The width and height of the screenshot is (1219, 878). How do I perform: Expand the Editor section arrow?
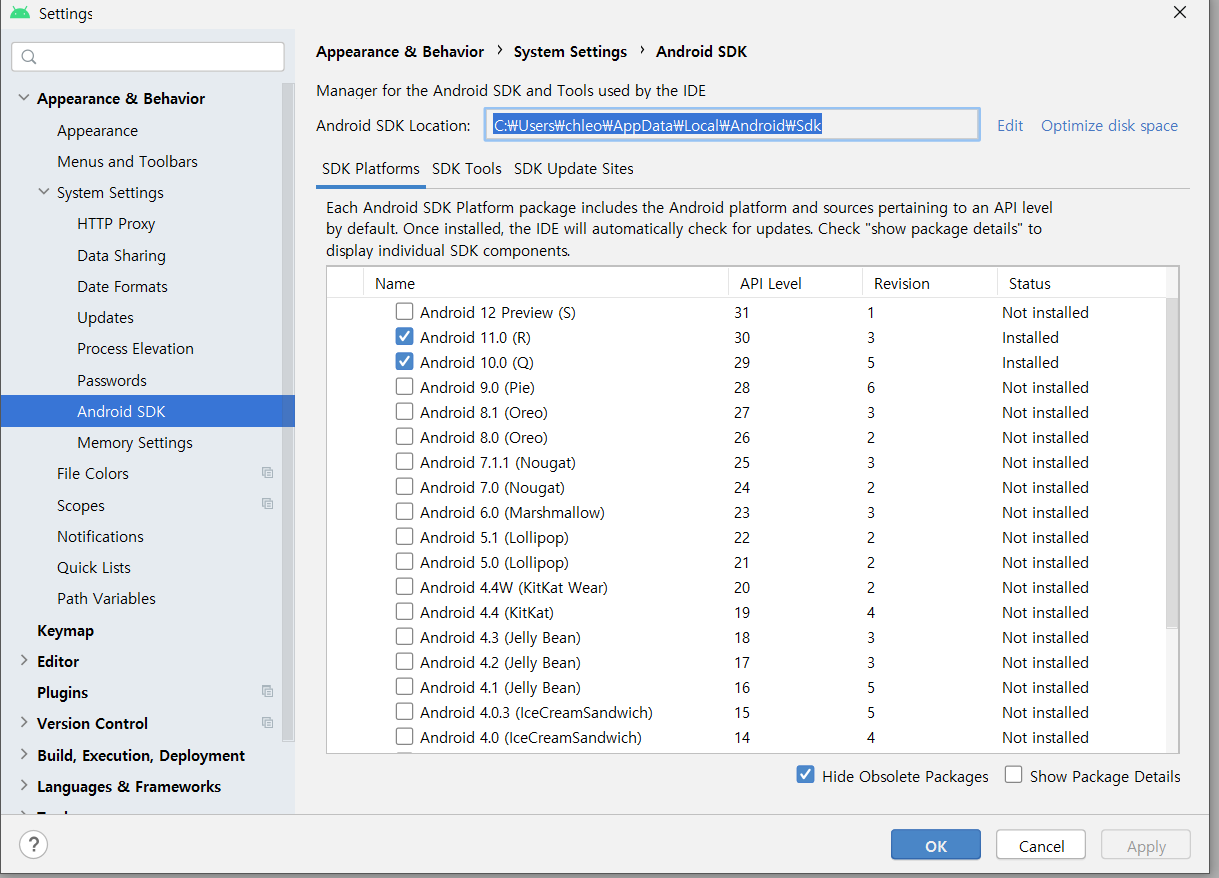click(24, 661)
